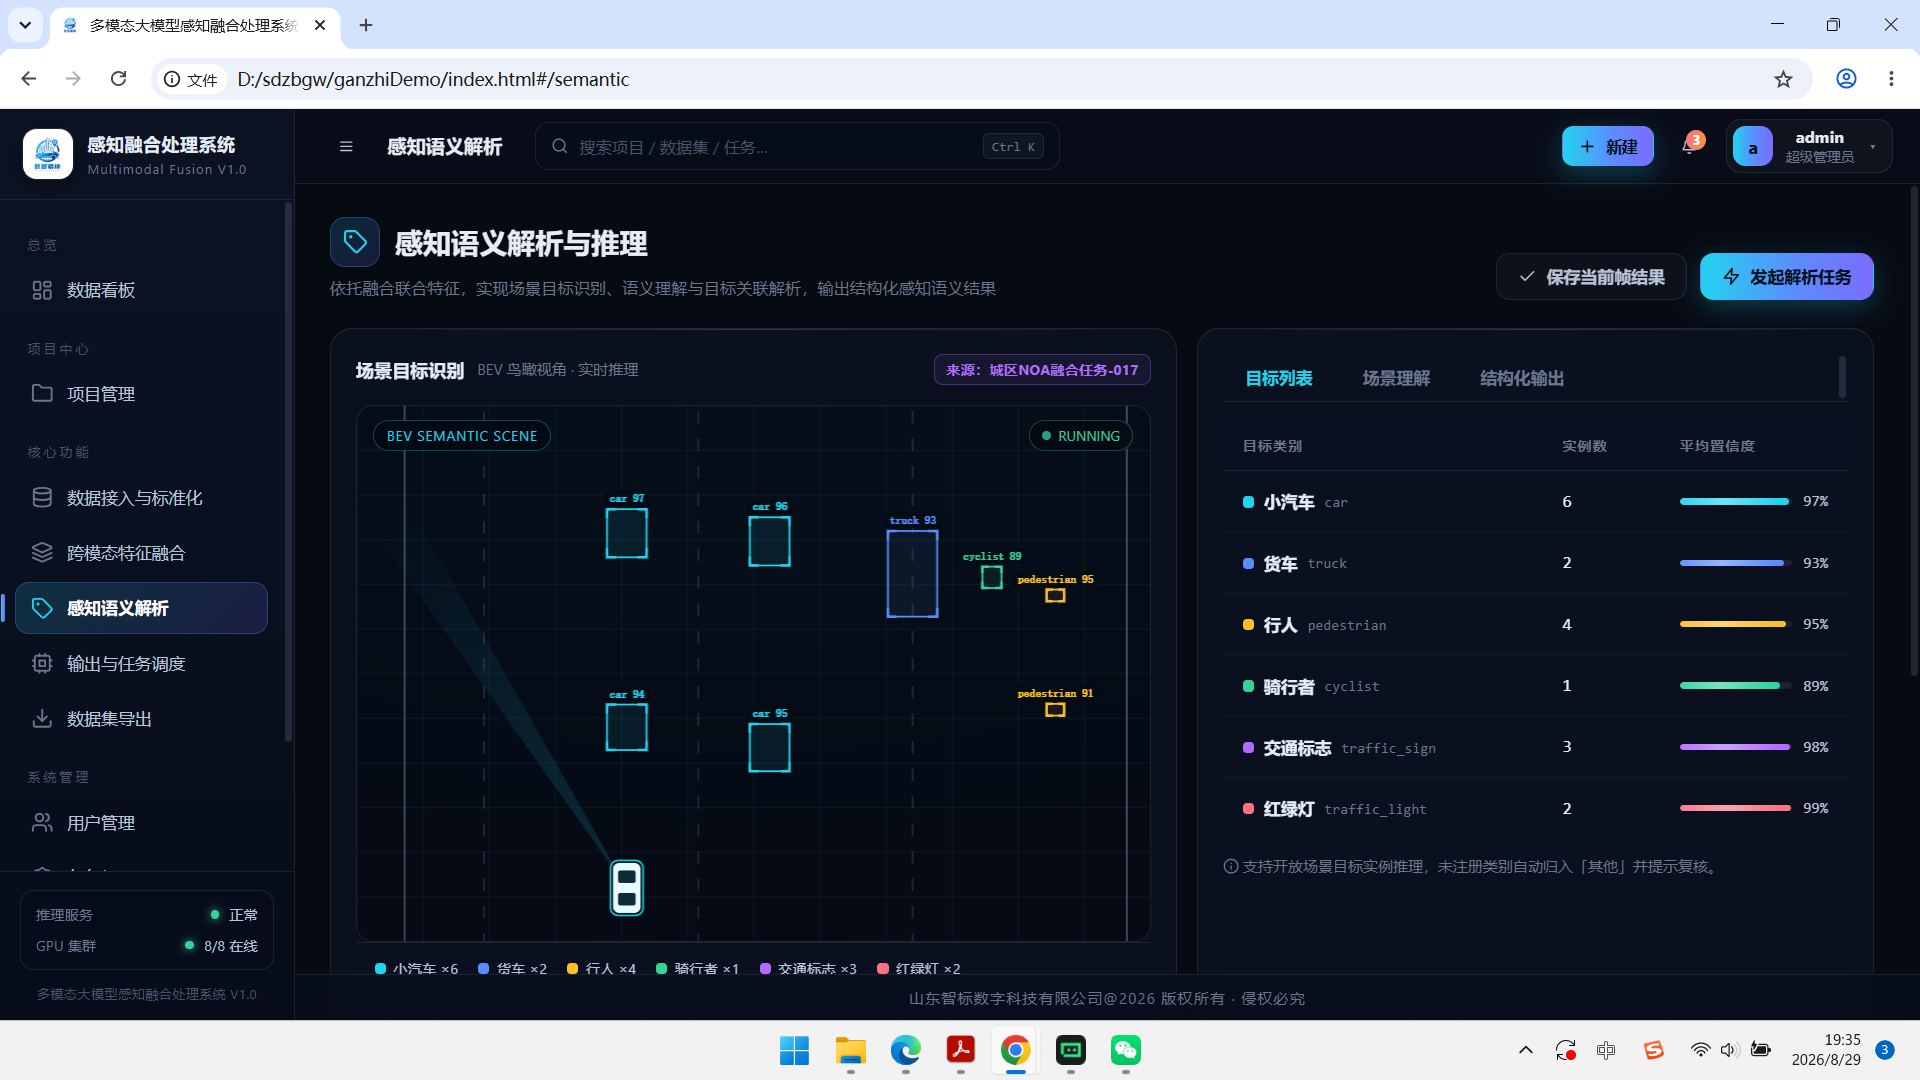Open 输出与任务调度 chip icon
Viewport: 1920px width, 1080px height.
point(42,664)
